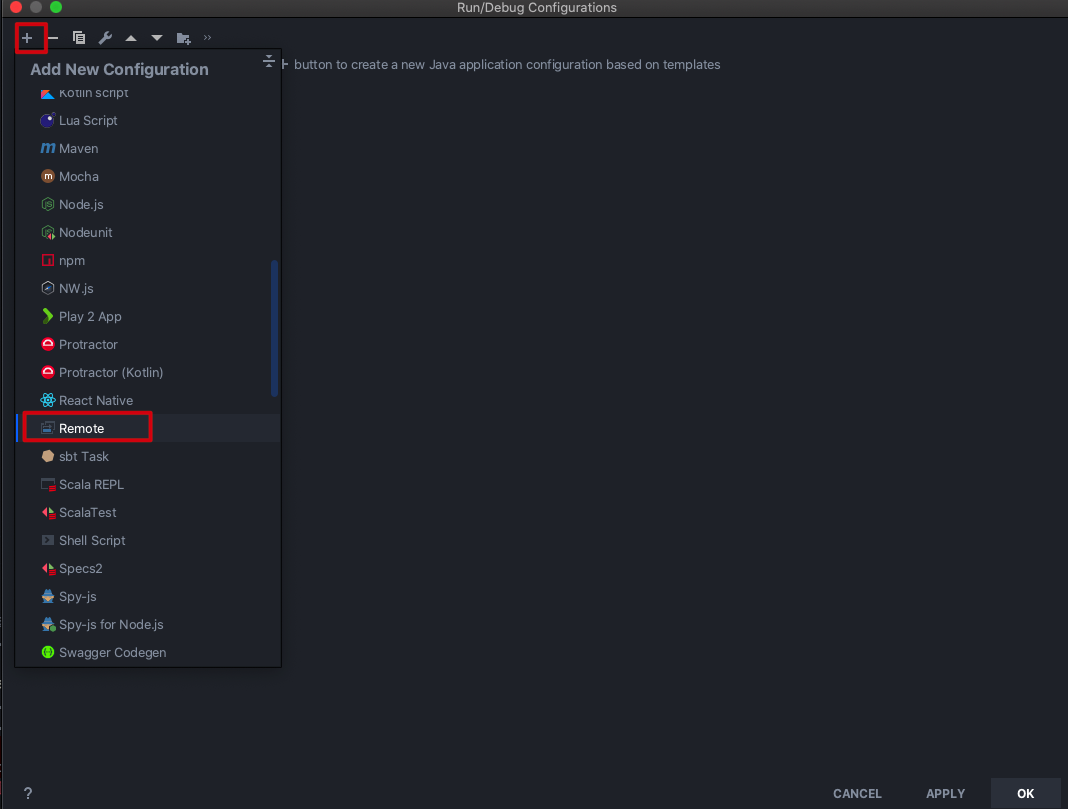Confirm with the OK button
Screen dimensions: 1068x809
pyautogui.click(x=1025, y=793)
